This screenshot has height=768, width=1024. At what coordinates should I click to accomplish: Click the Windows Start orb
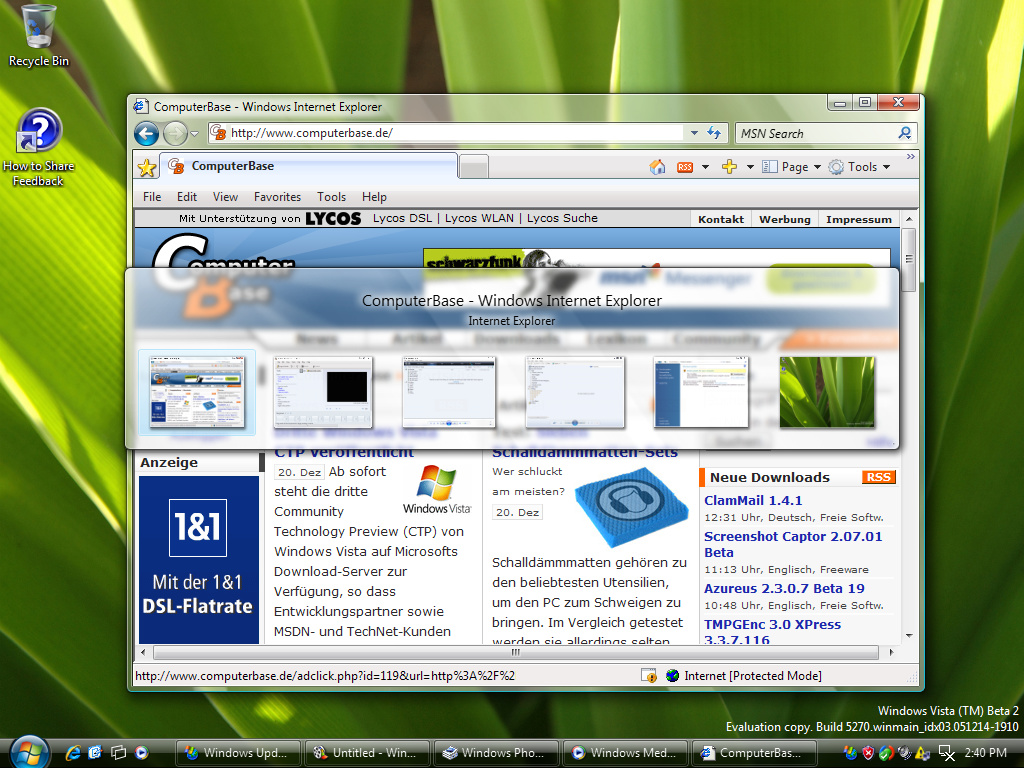[x=29, y=753]
